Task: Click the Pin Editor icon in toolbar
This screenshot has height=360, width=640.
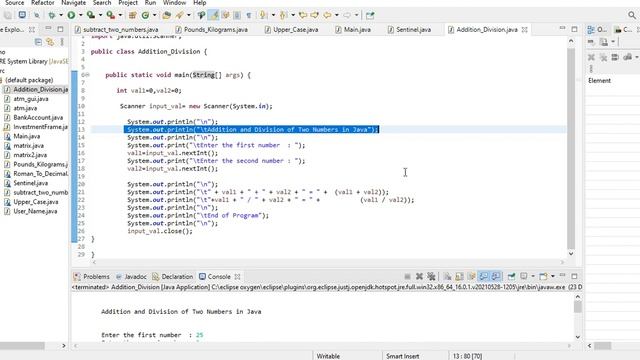Action: [x=370, y=16]
